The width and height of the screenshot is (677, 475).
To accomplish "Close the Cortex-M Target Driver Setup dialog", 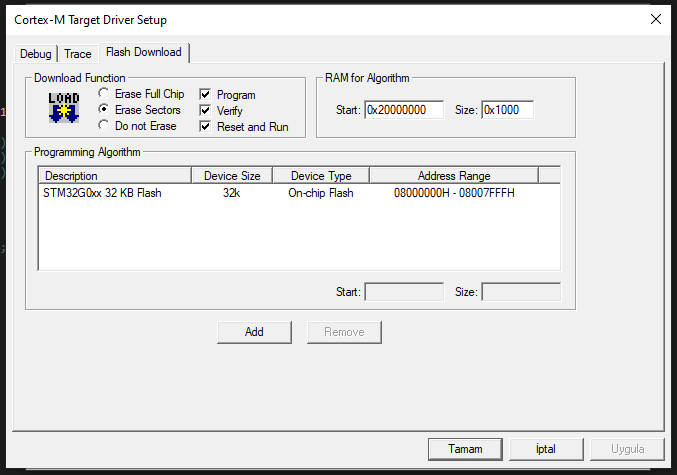I will 656,19.
